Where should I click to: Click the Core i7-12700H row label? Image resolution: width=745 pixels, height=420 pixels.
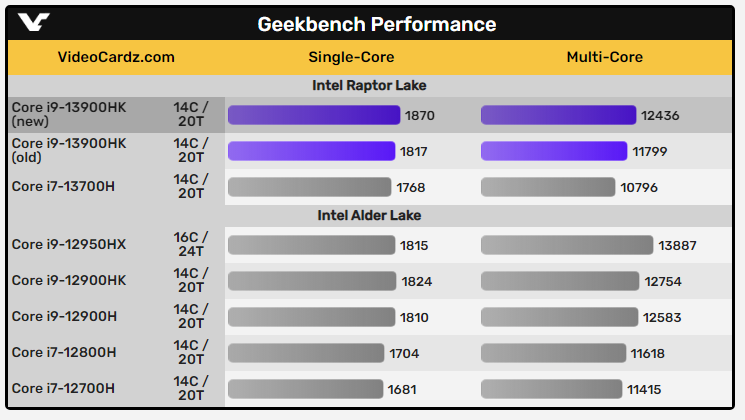[62, 388]
